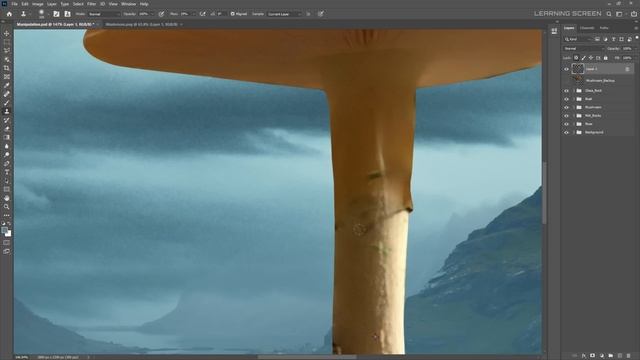The width and height of the screenshot is (640, 360).
Task: Expand the Background group
Action: [573, 133]
